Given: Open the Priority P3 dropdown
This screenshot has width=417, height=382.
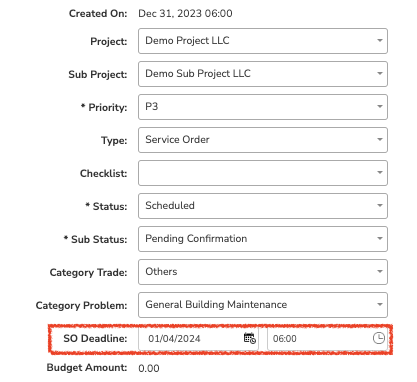Looking at the screenshot, I should point(263,107).
